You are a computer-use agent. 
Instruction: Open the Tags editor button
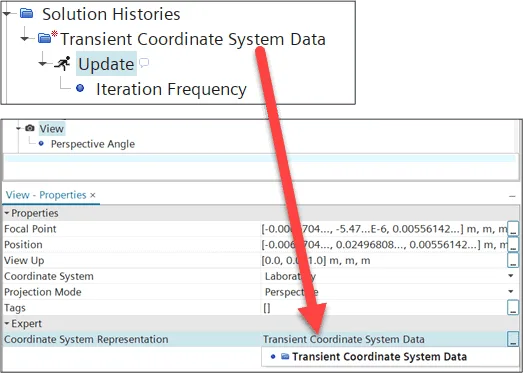(x=513, y=308)
